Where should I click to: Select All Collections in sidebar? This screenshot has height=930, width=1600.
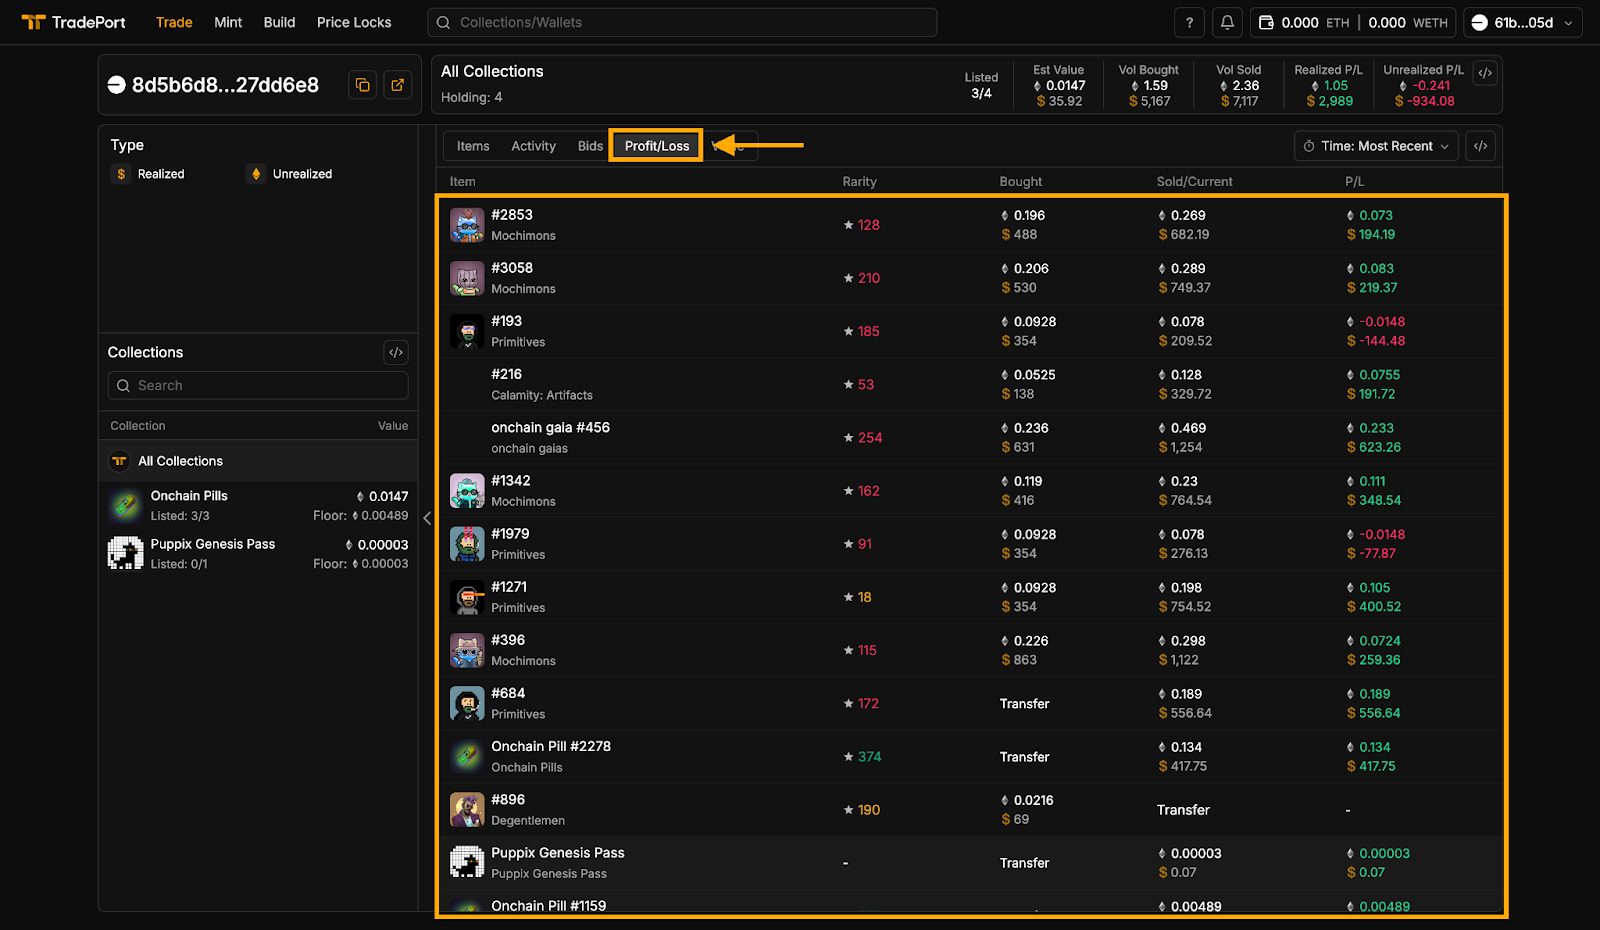[258, 461]
